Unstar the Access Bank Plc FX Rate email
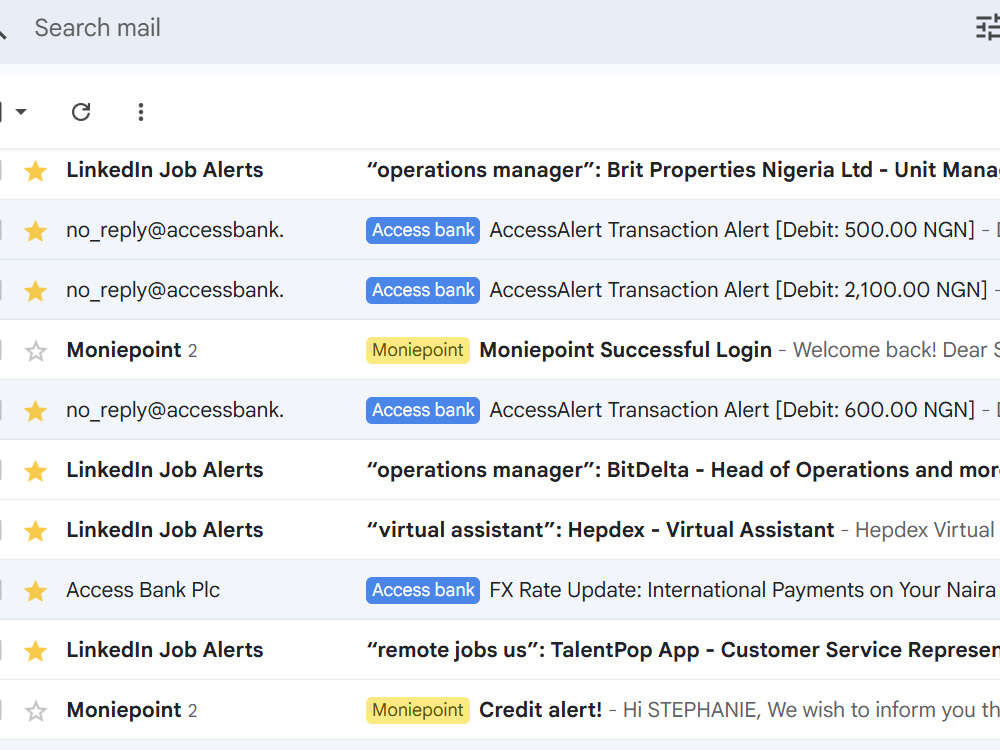Viewport: 1000px width, 750px height. pos(36,591)
